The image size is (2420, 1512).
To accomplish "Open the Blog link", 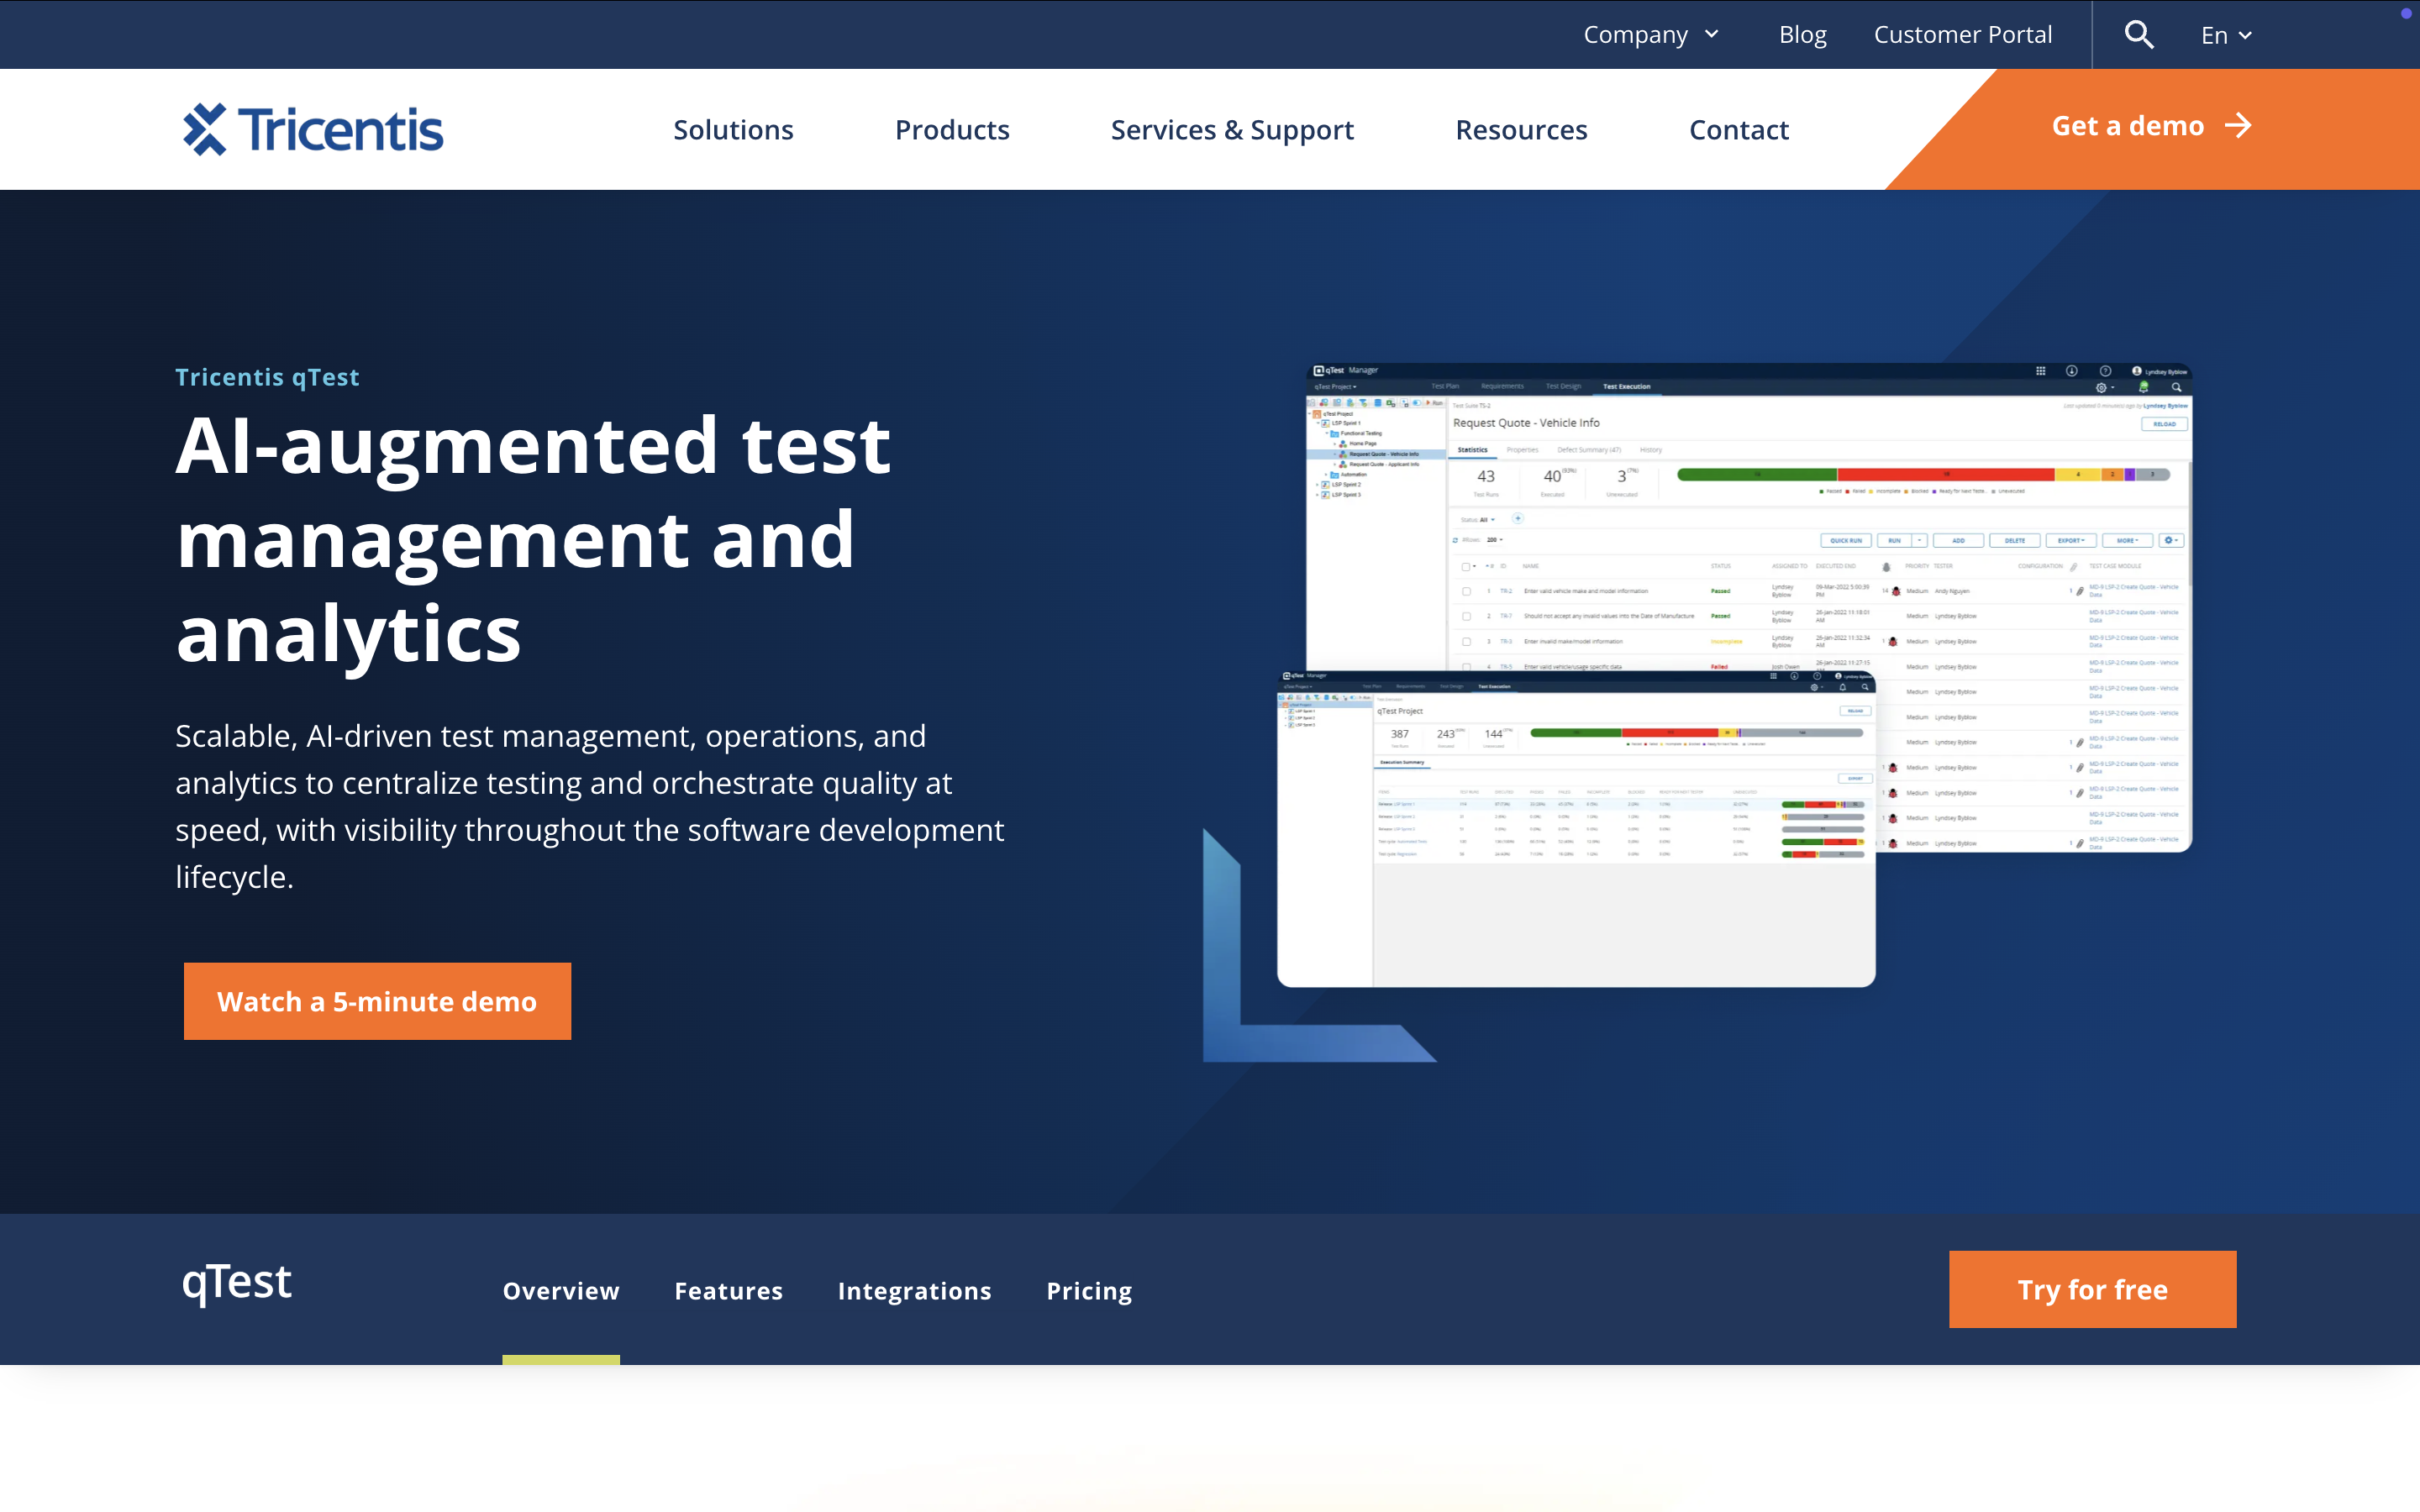I will (1802, 35).
